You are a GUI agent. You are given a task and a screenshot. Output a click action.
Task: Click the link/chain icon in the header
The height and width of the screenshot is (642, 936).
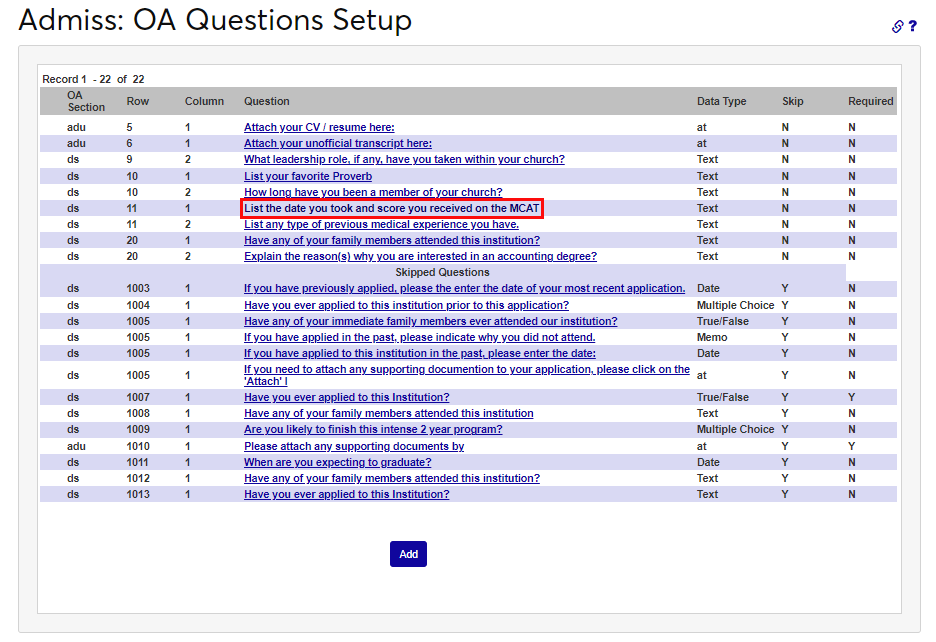tap(899, 27)
